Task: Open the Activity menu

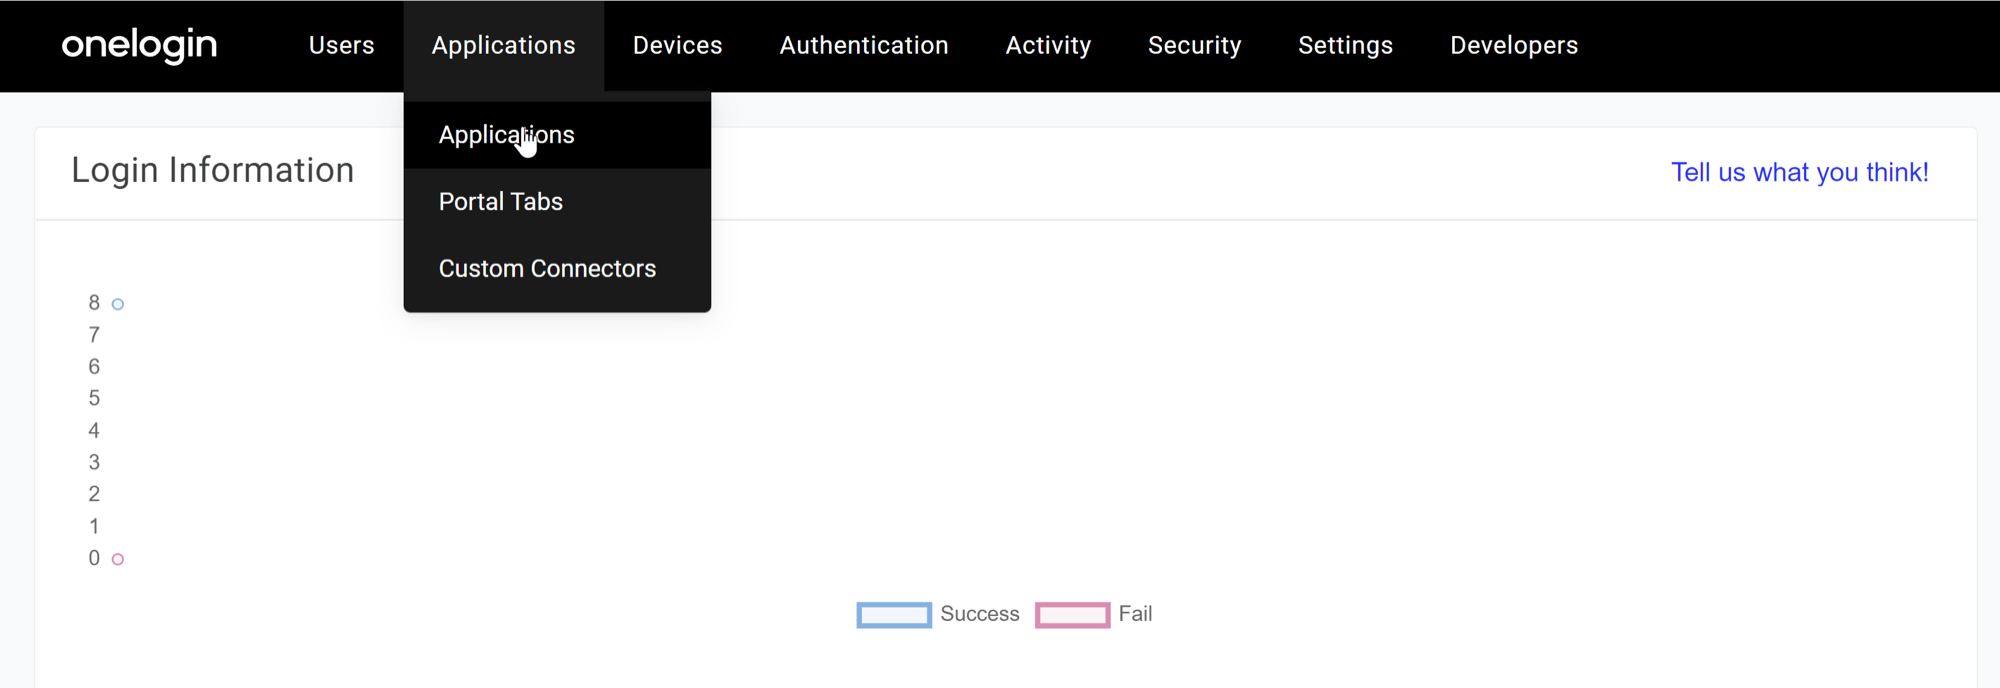Action: (x=1048, y=45)
